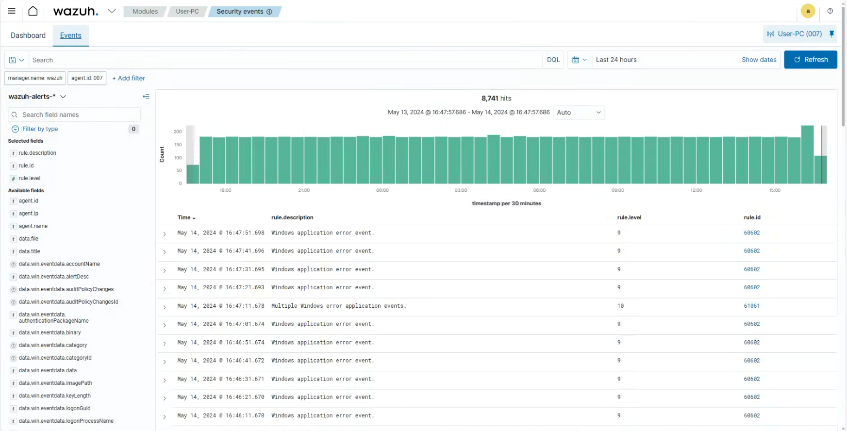Click the rule.description column header
Viewport: 847px width, 431px height.
[x=292, y=218]
